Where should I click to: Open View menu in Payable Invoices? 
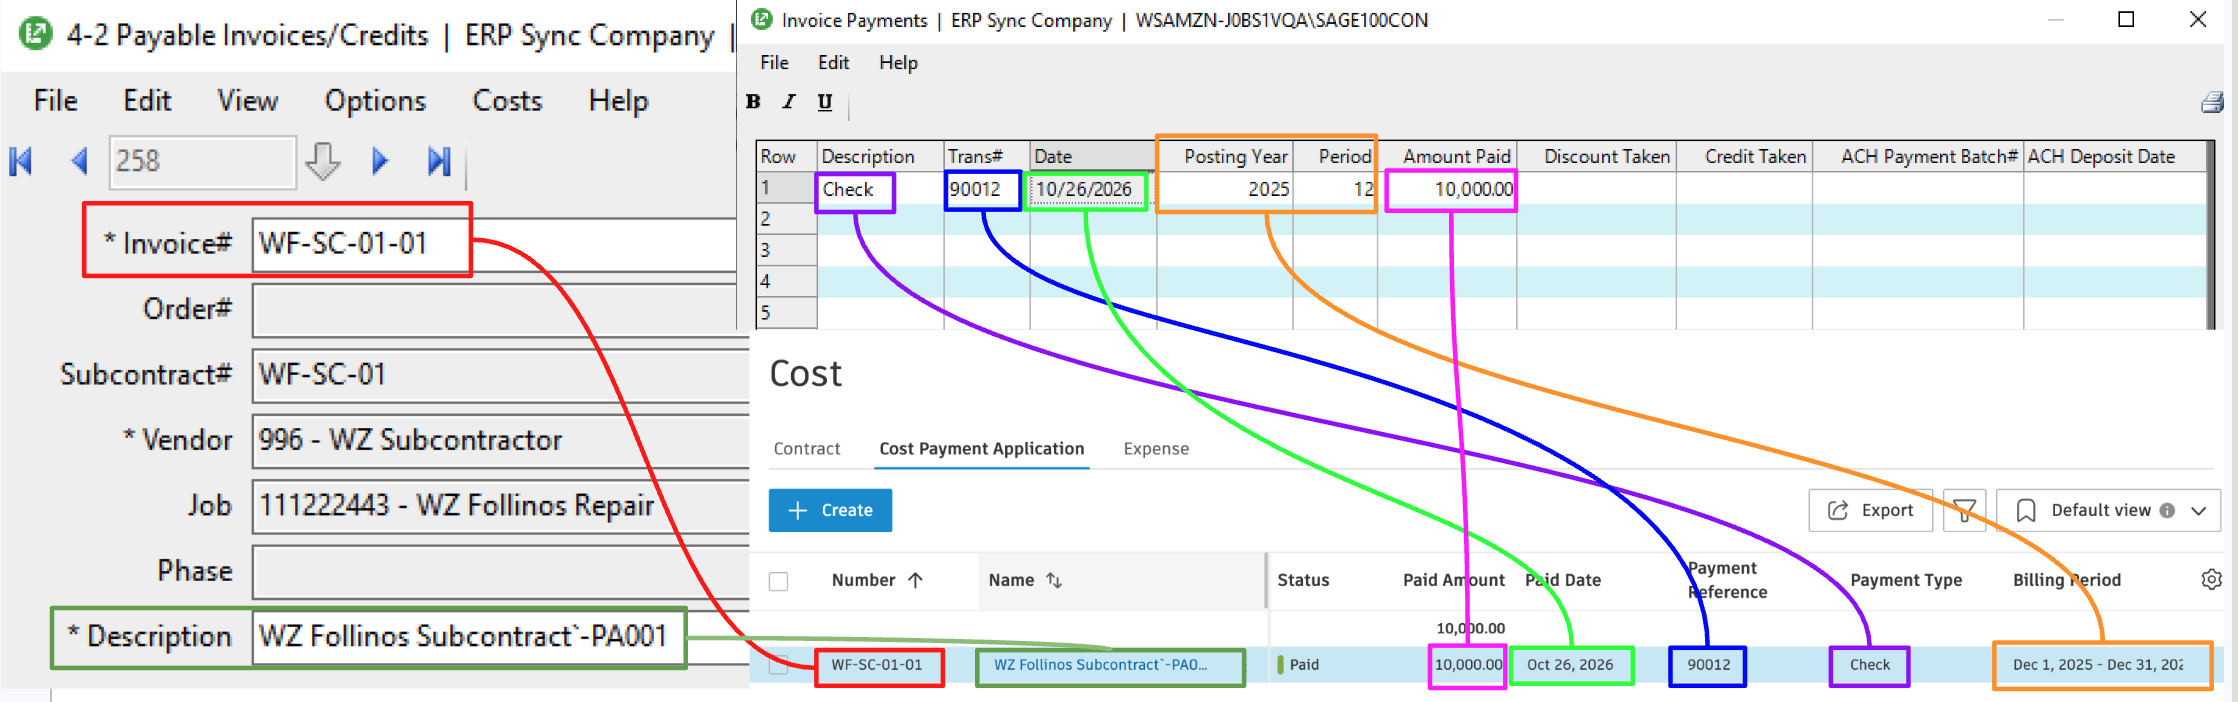coord(247,101)
